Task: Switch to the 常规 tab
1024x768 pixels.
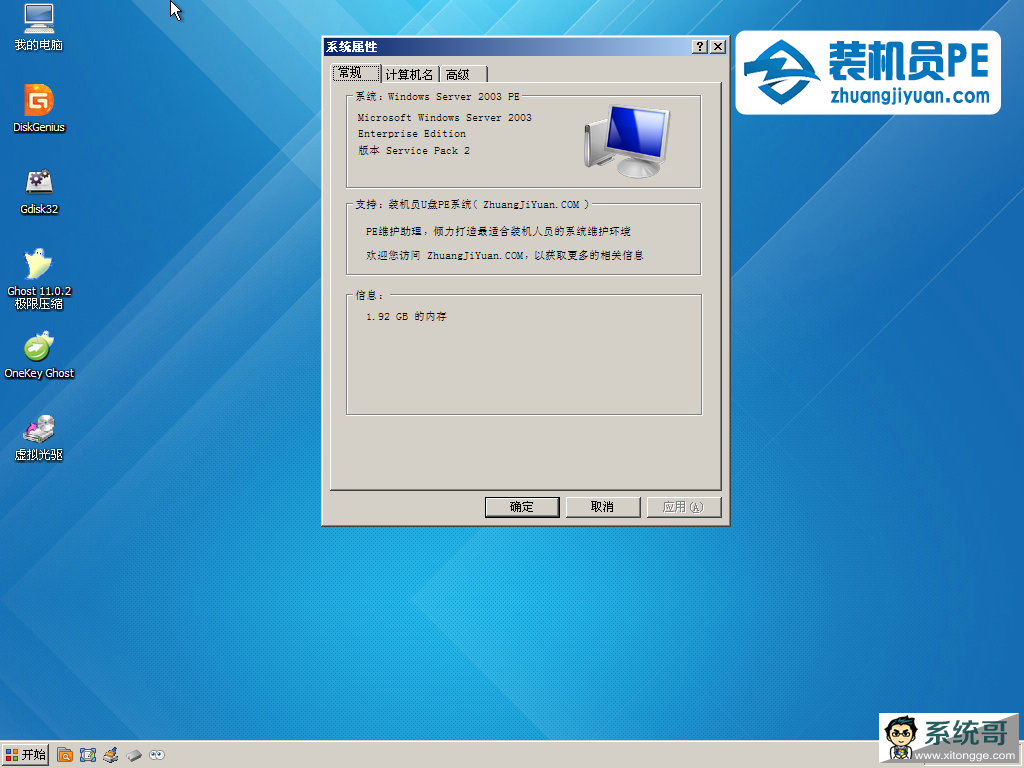Action: [x=355, y=72]
